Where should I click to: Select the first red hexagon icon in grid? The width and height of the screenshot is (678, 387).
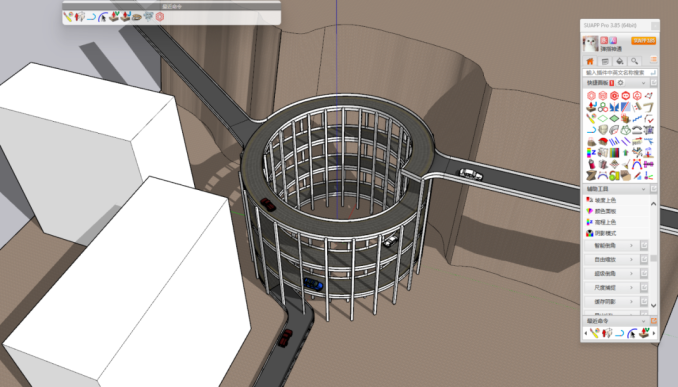591,96
